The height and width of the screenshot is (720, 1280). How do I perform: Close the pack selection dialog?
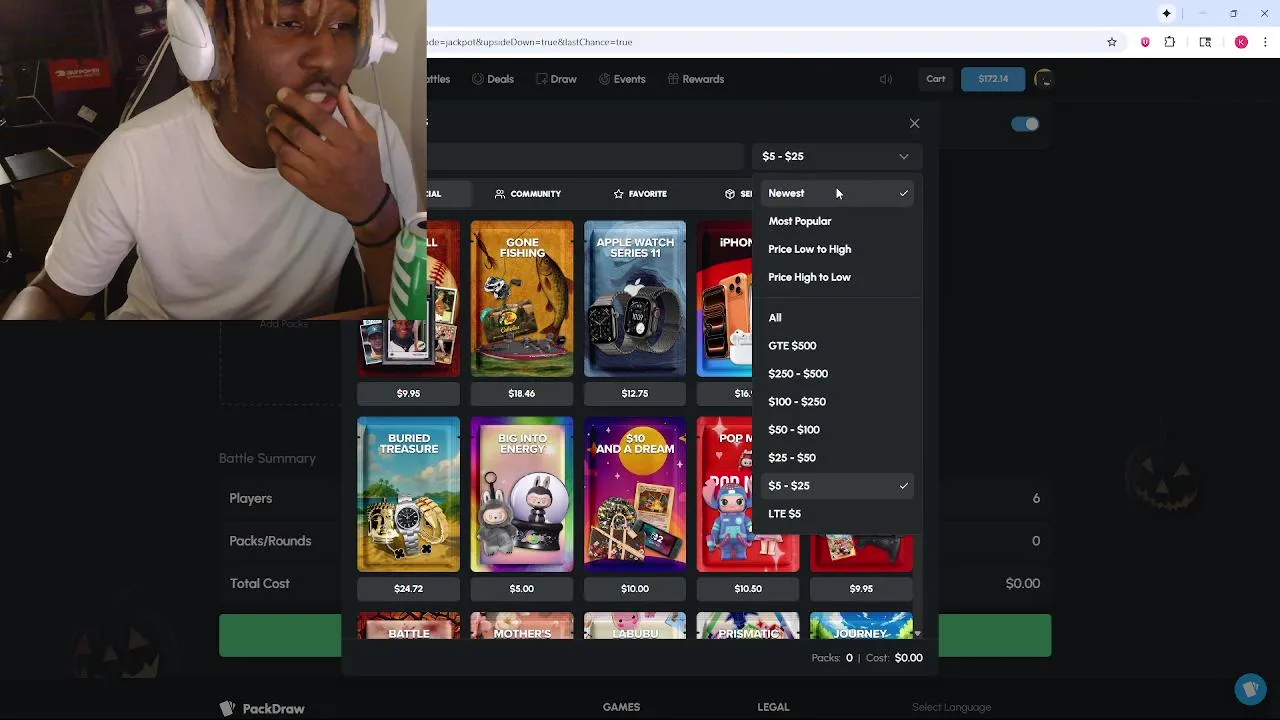coord(914,123)
